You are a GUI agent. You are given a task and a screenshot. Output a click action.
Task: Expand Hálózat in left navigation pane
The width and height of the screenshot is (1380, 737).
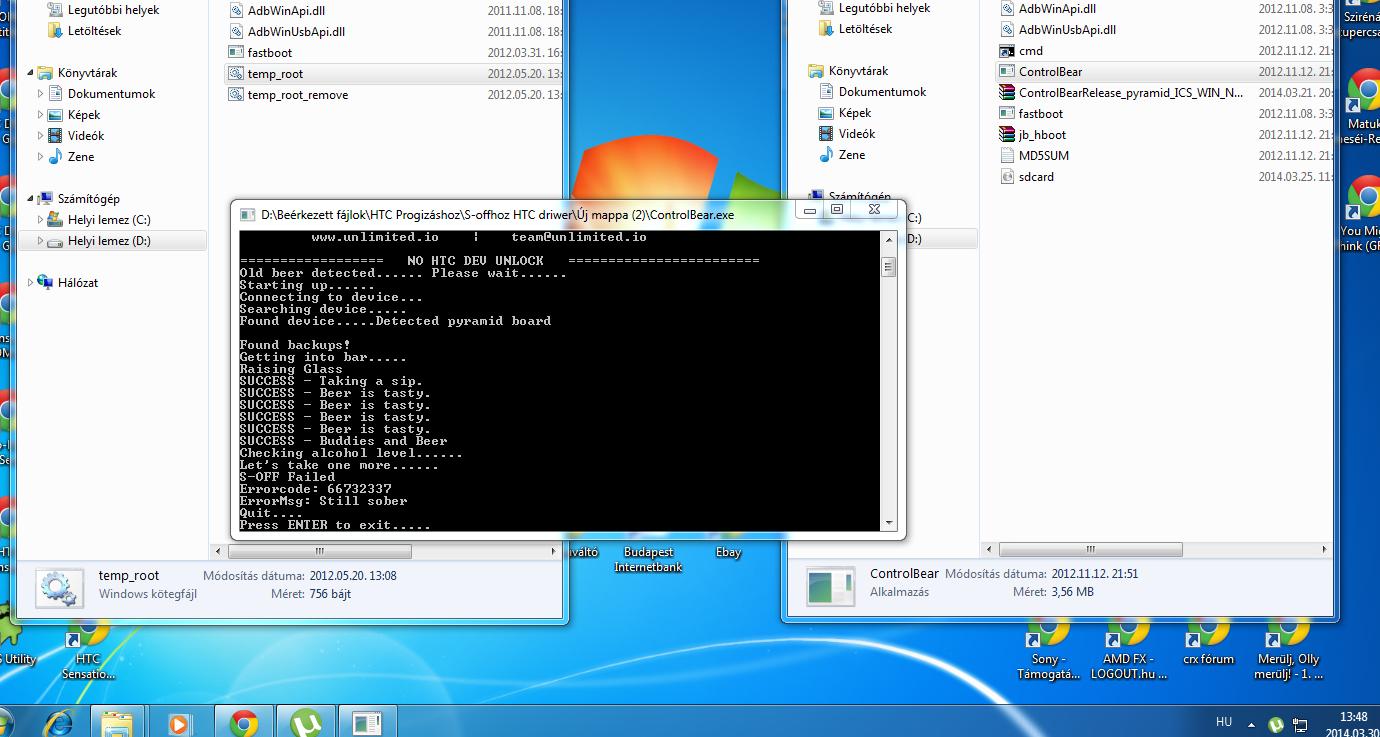pos(30,283)
